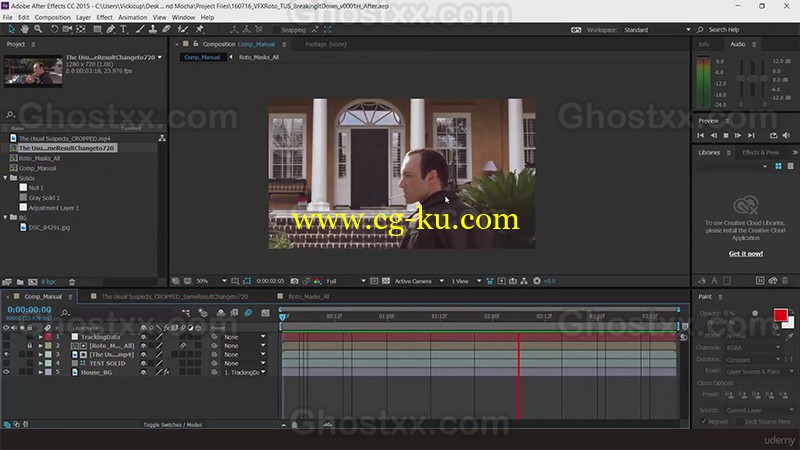
Task: Select the Horizontal Type tool
Action: (x=123, y=30)
